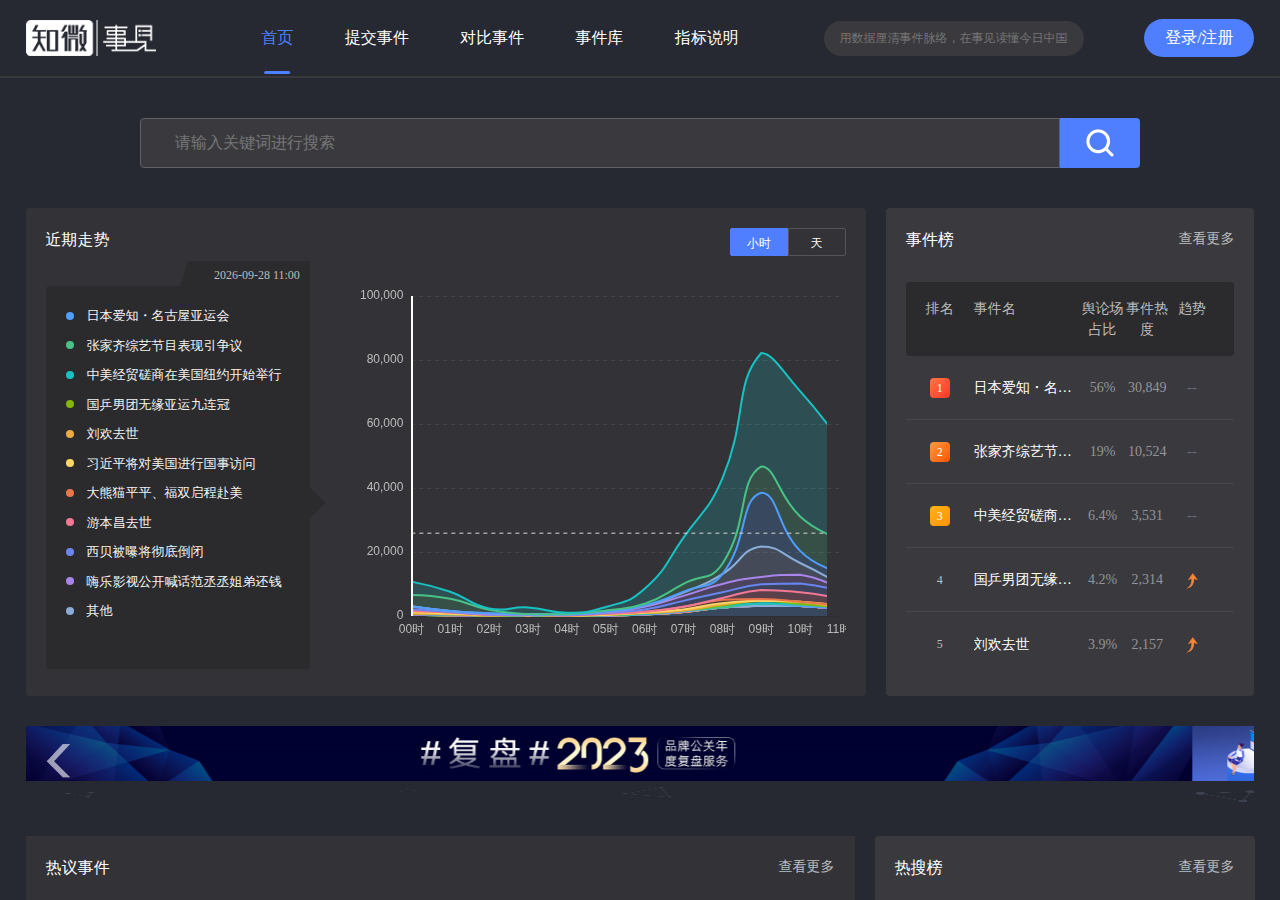Click the previous banner arrow
1280x900 pixels.
pyautogui.click(x=59, y=760)
